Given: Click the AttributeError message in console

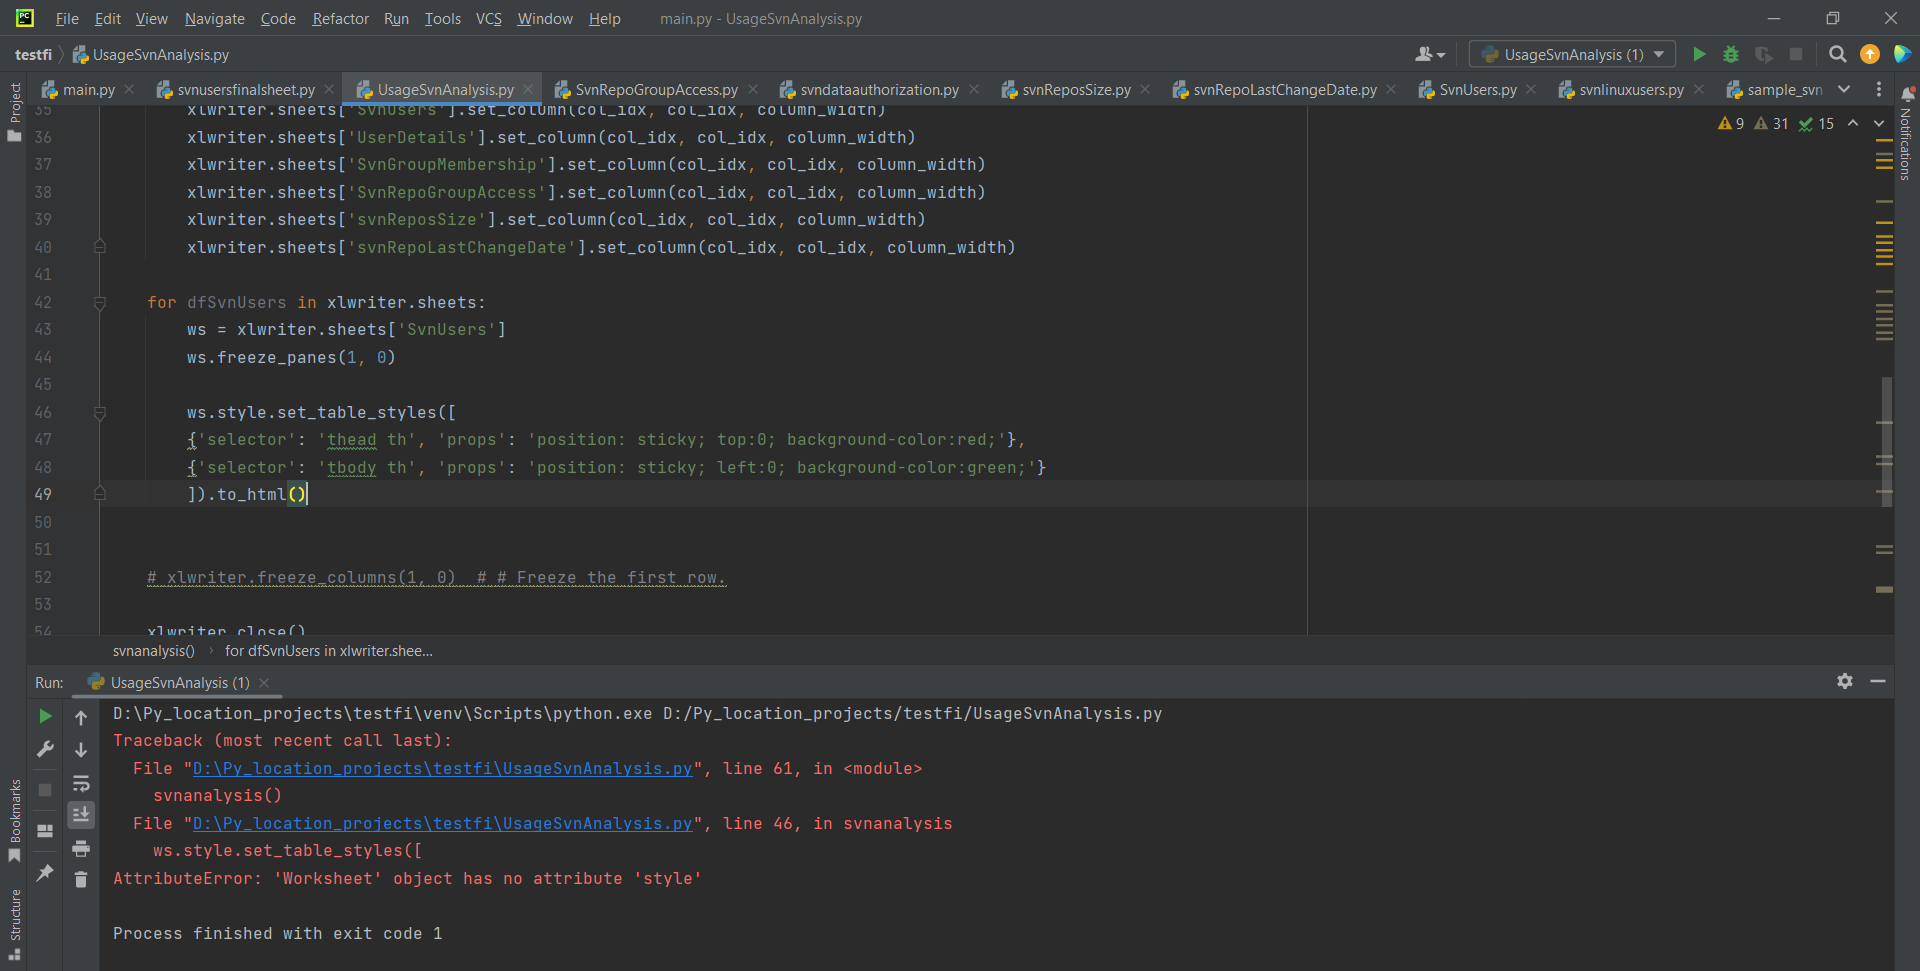Looking at the screenshot, I should (407, 878).
